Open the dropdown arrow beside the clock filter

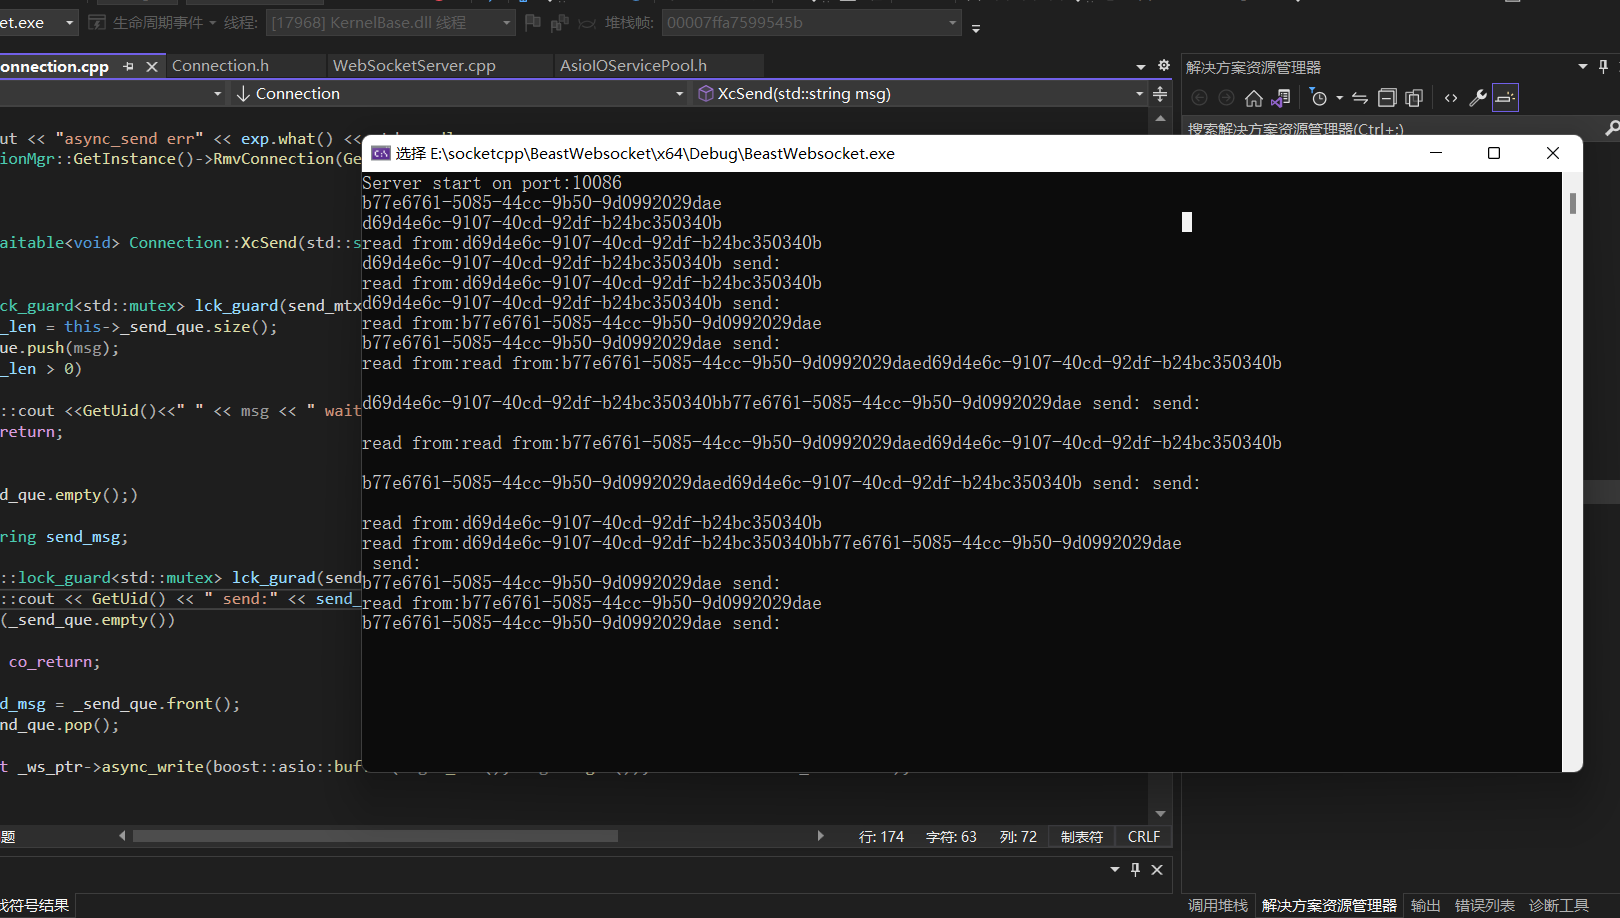pyautogui.click(x=1340, y=98)
